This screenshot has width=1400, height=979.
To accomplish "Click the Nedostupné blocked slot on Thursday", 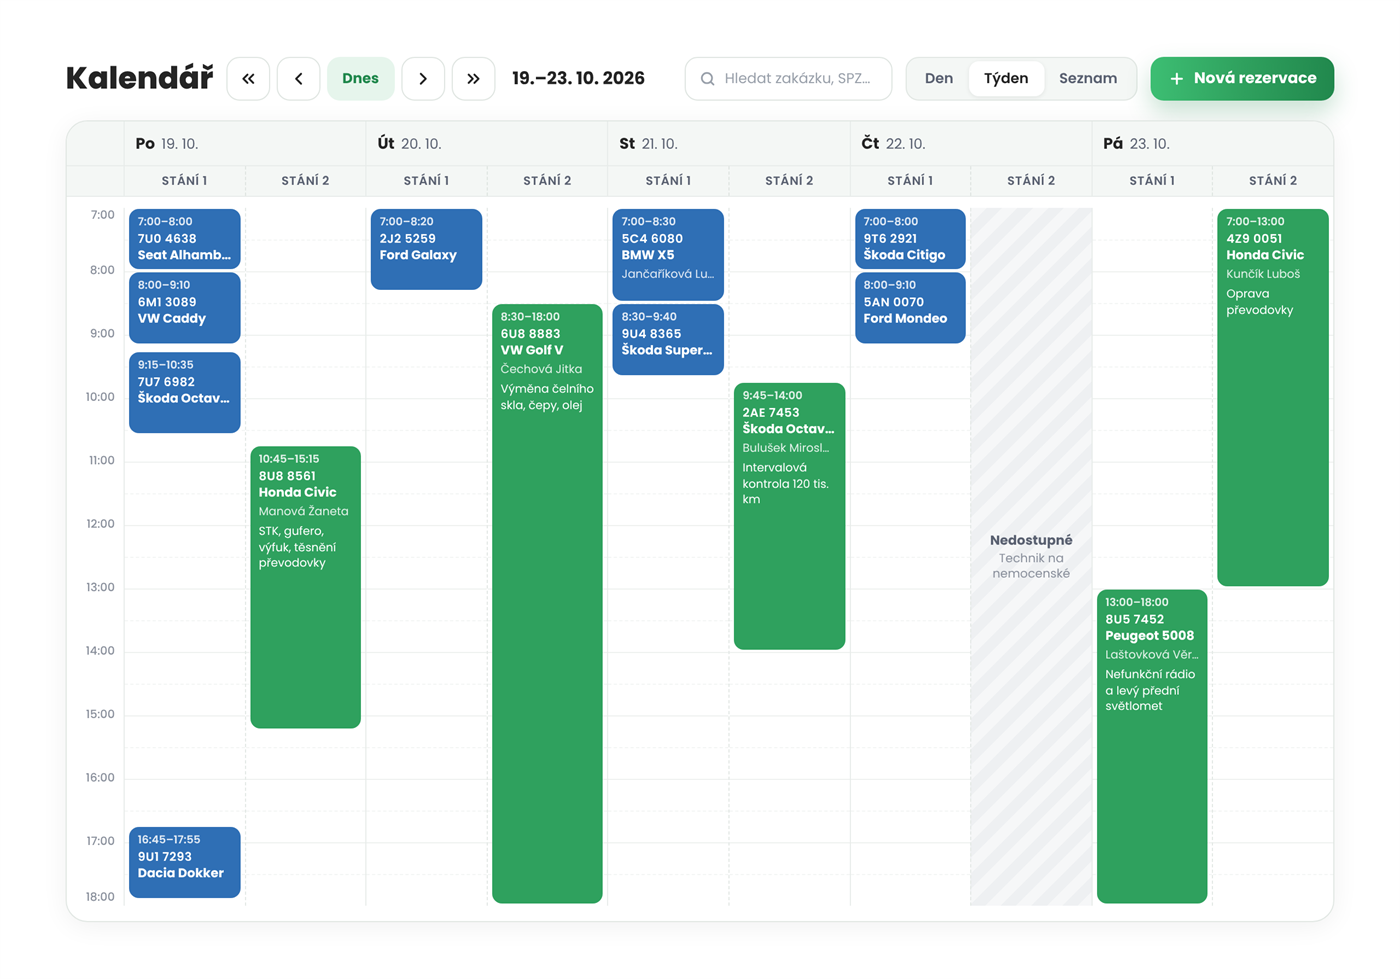I will coord(1031,557).
